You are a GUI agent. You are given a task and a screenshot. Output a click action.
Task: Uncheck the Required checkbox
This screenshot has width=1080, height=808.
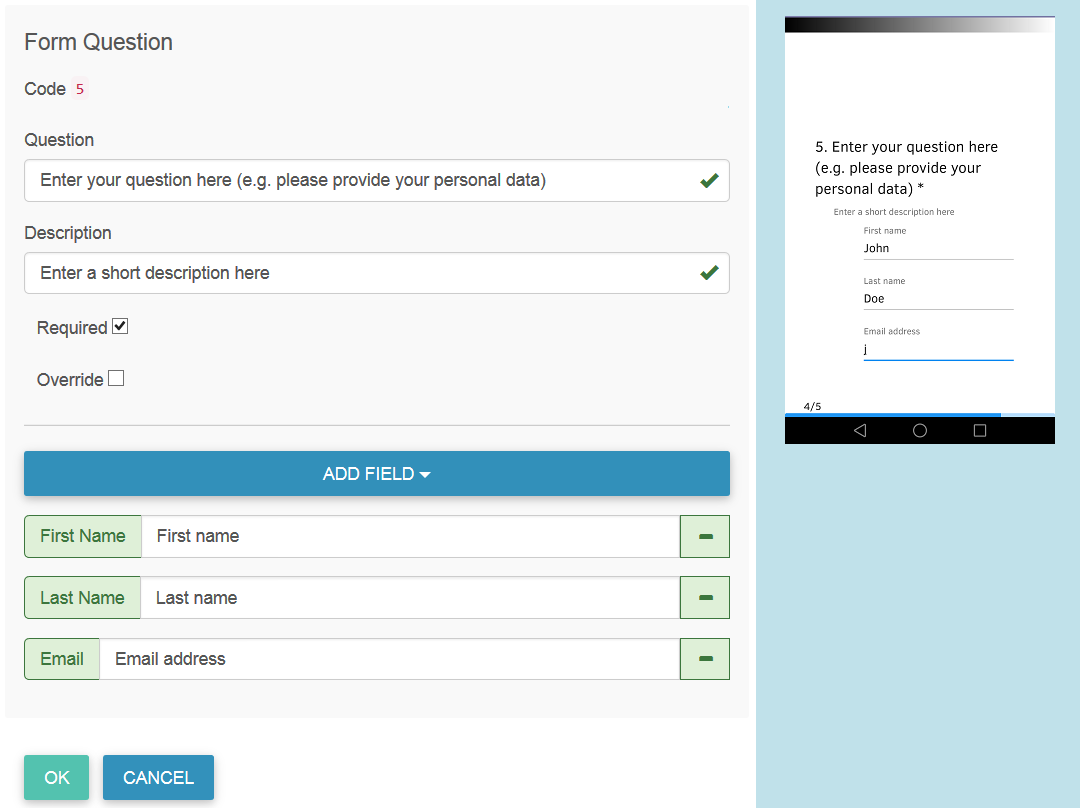[120, 327]
